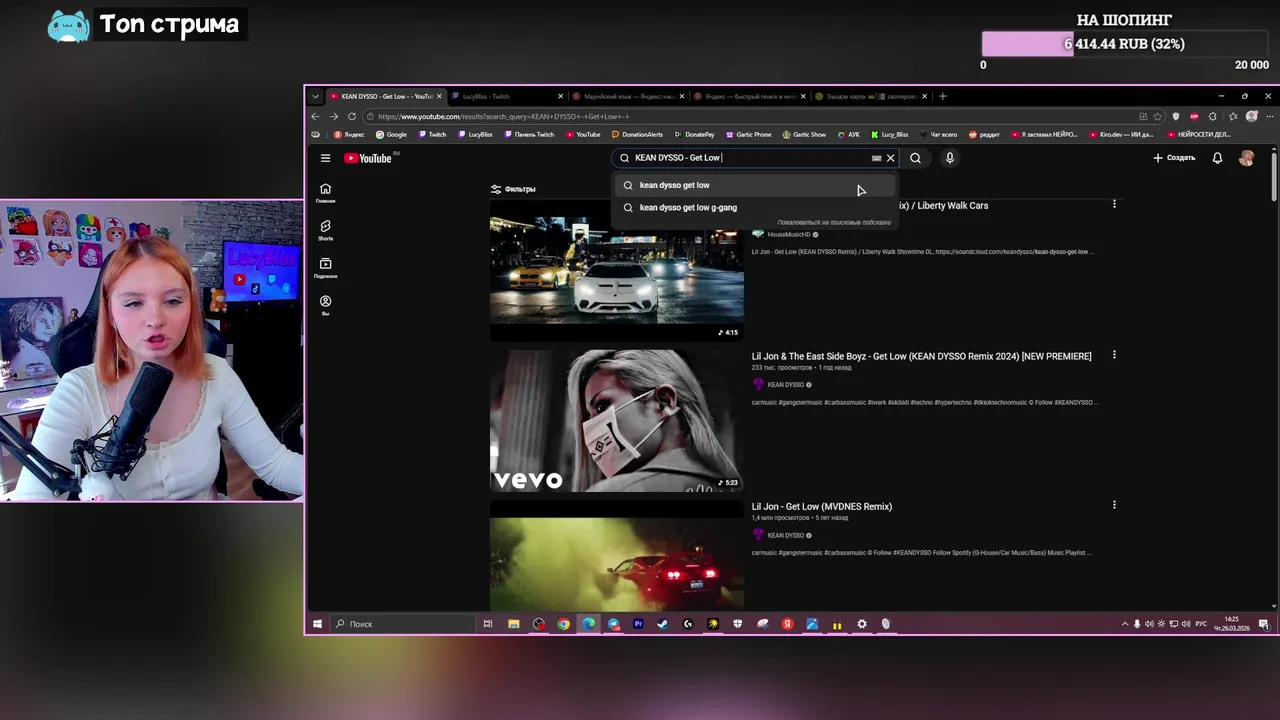
Task: Open the on-screen keyboard icon in search box
Action: [877, 158]
